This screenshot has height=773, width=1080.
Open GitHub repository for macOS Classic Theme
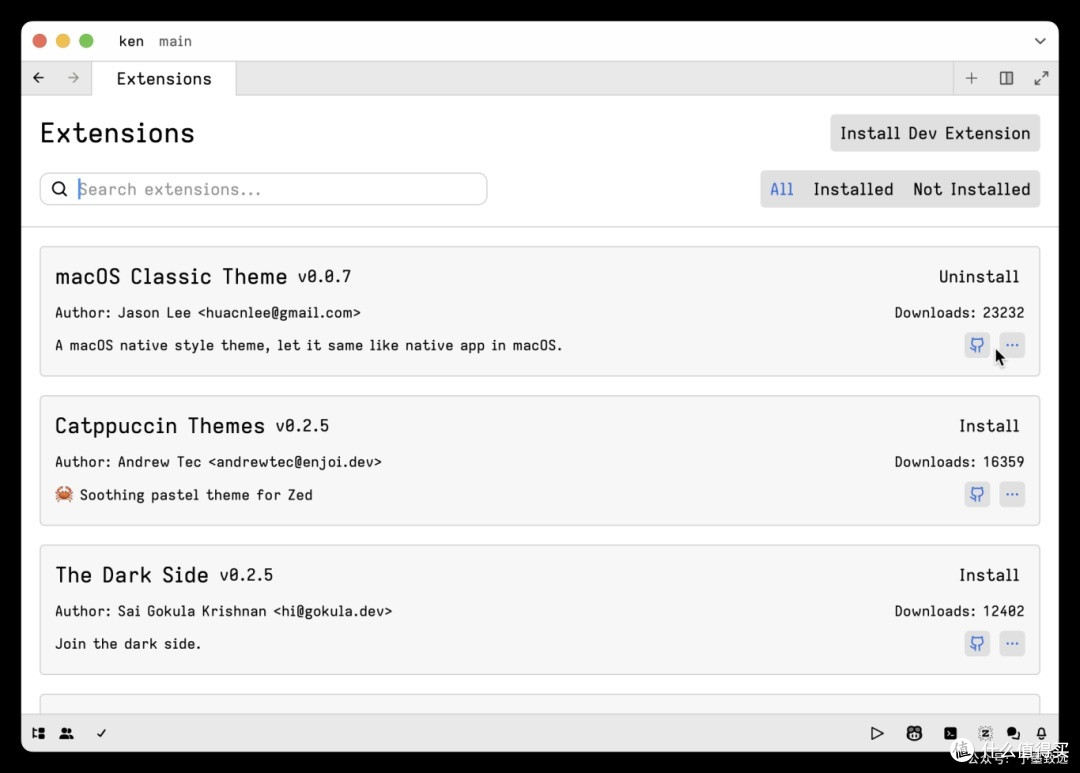[x=977, y=345]
